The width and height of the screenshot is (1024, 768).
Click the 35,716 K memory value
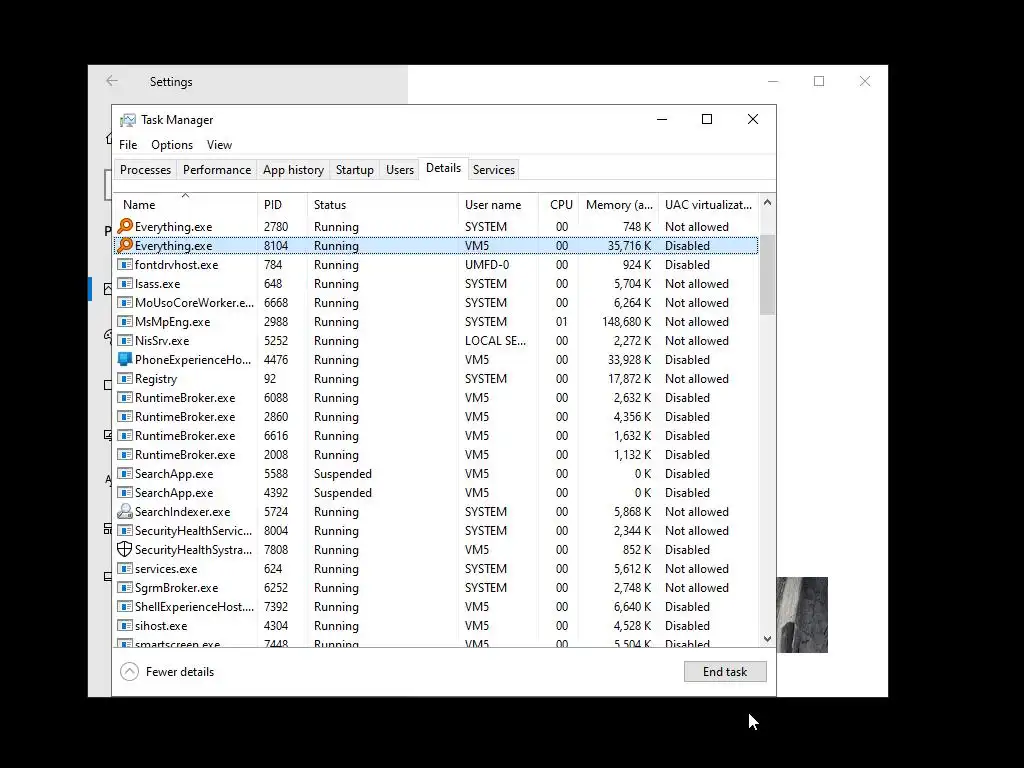(x=629, y=246)
